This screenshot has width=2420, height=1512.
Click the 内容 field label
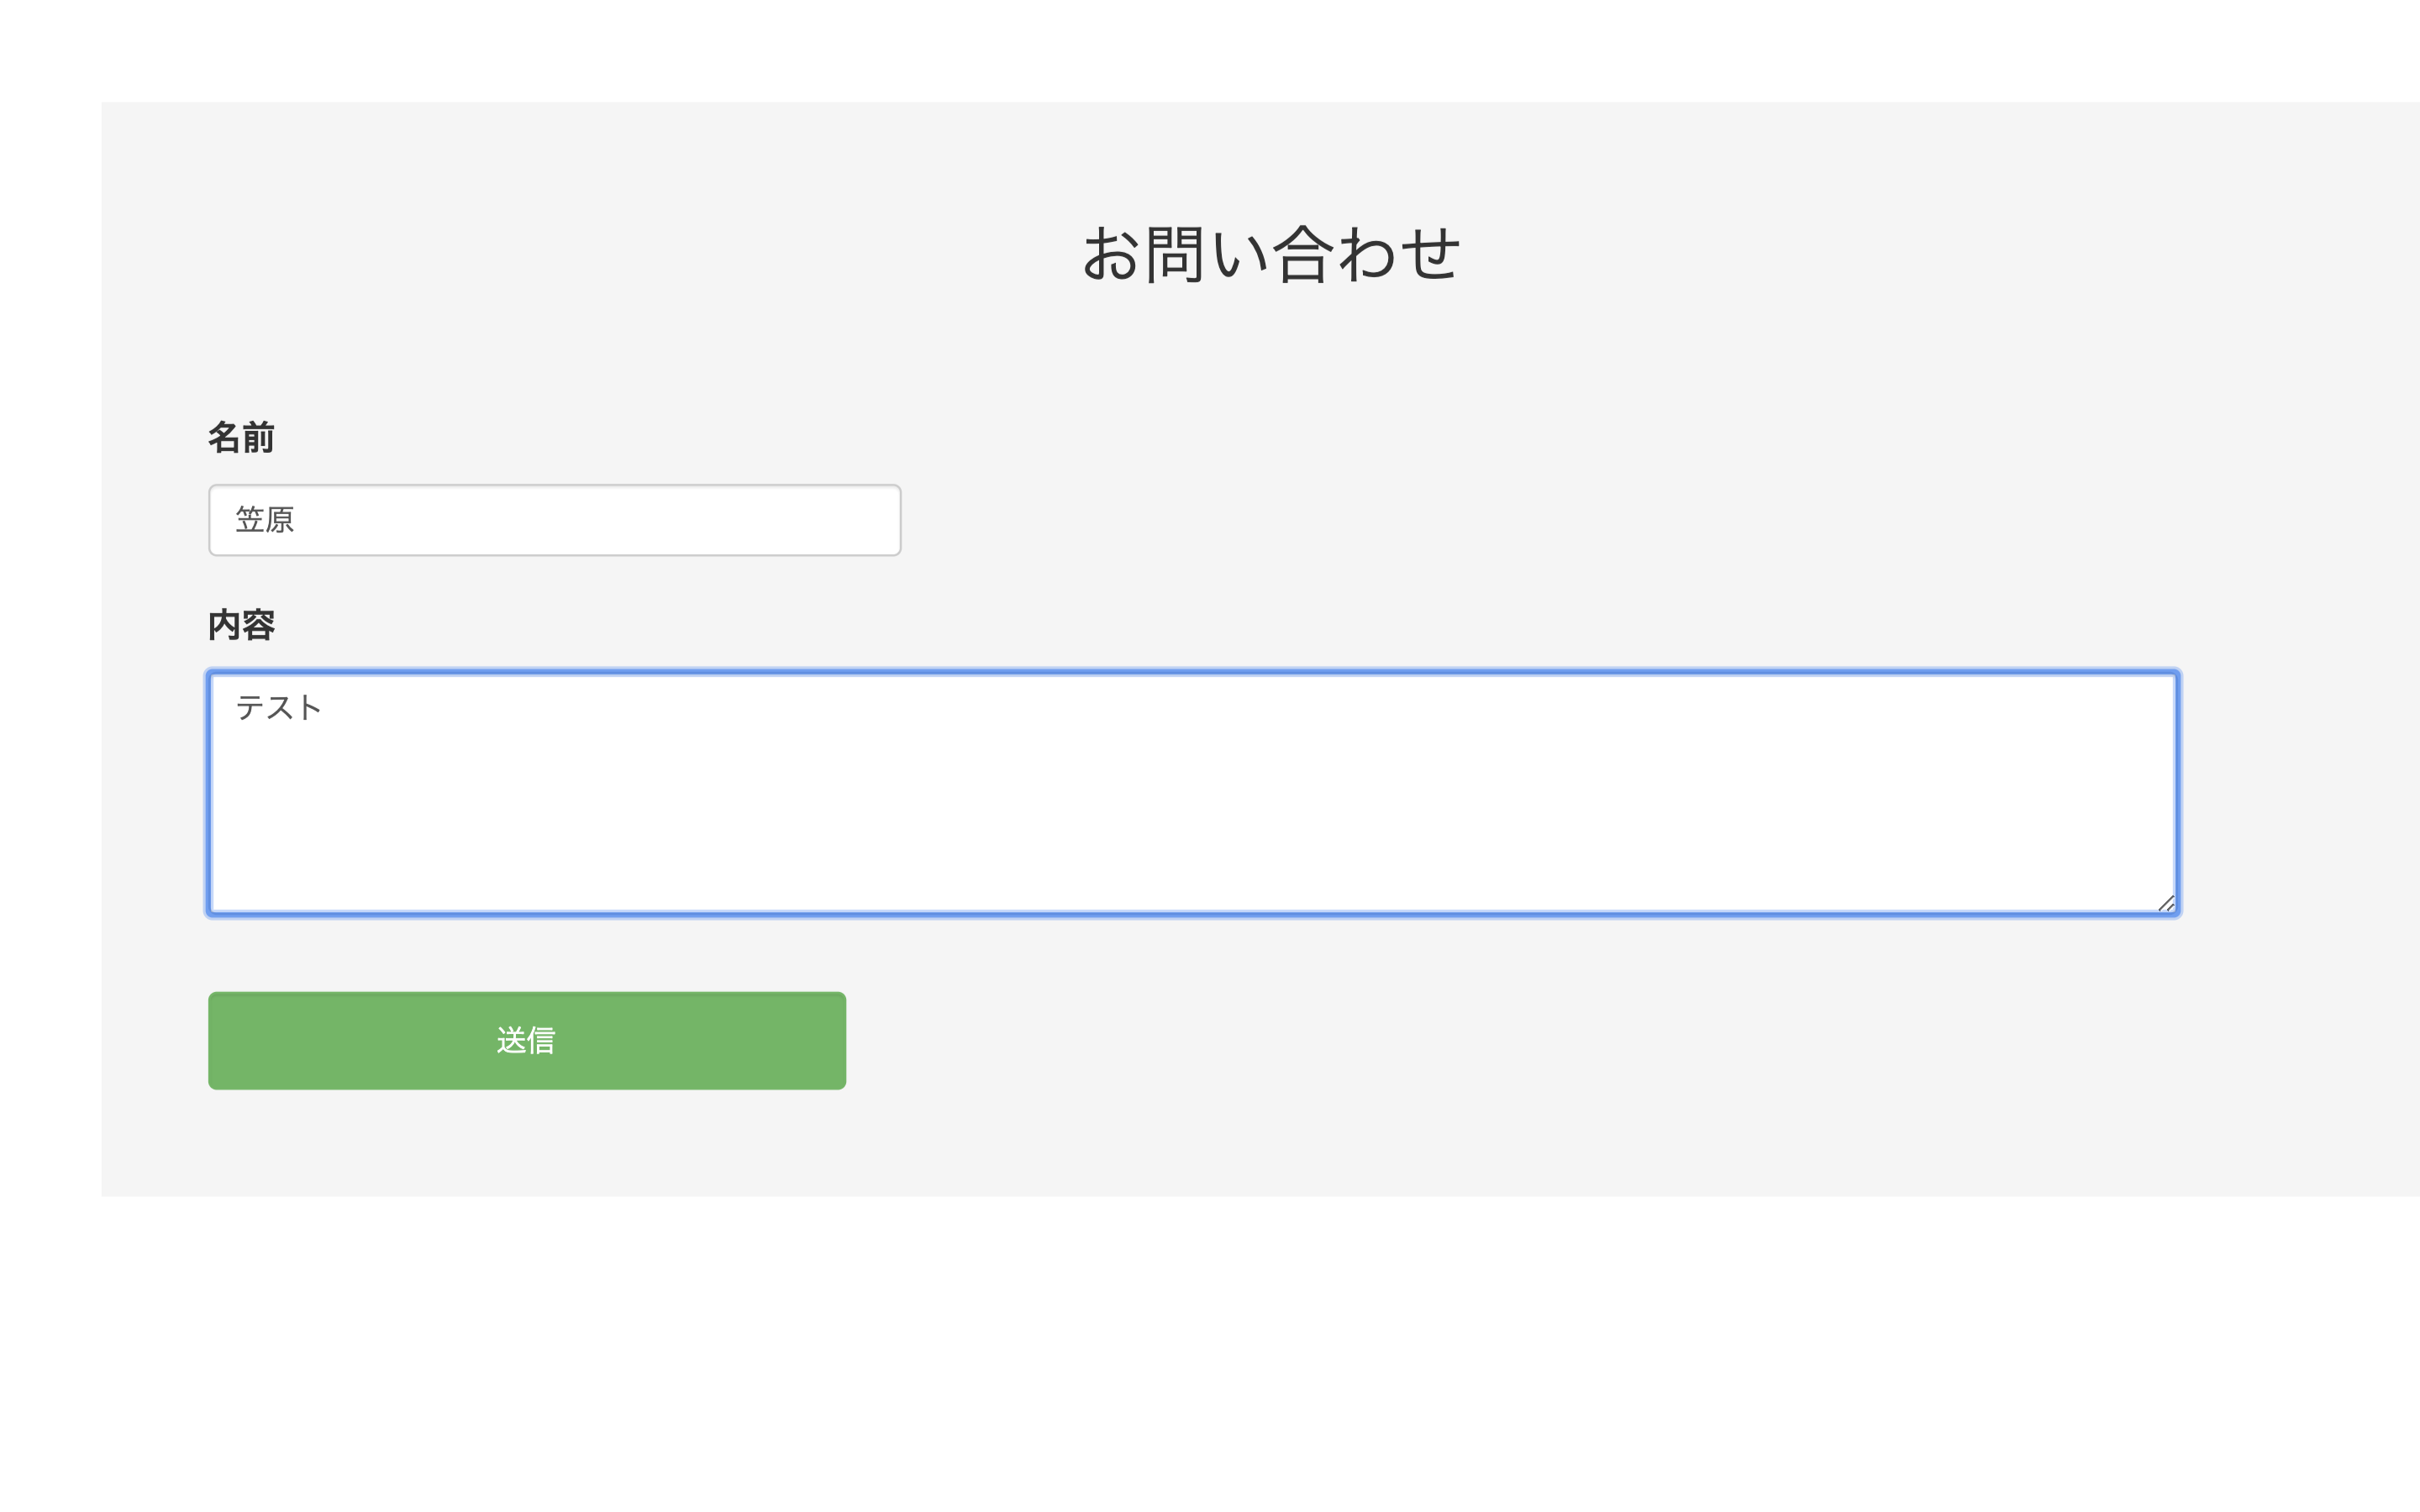pos(241,625)
